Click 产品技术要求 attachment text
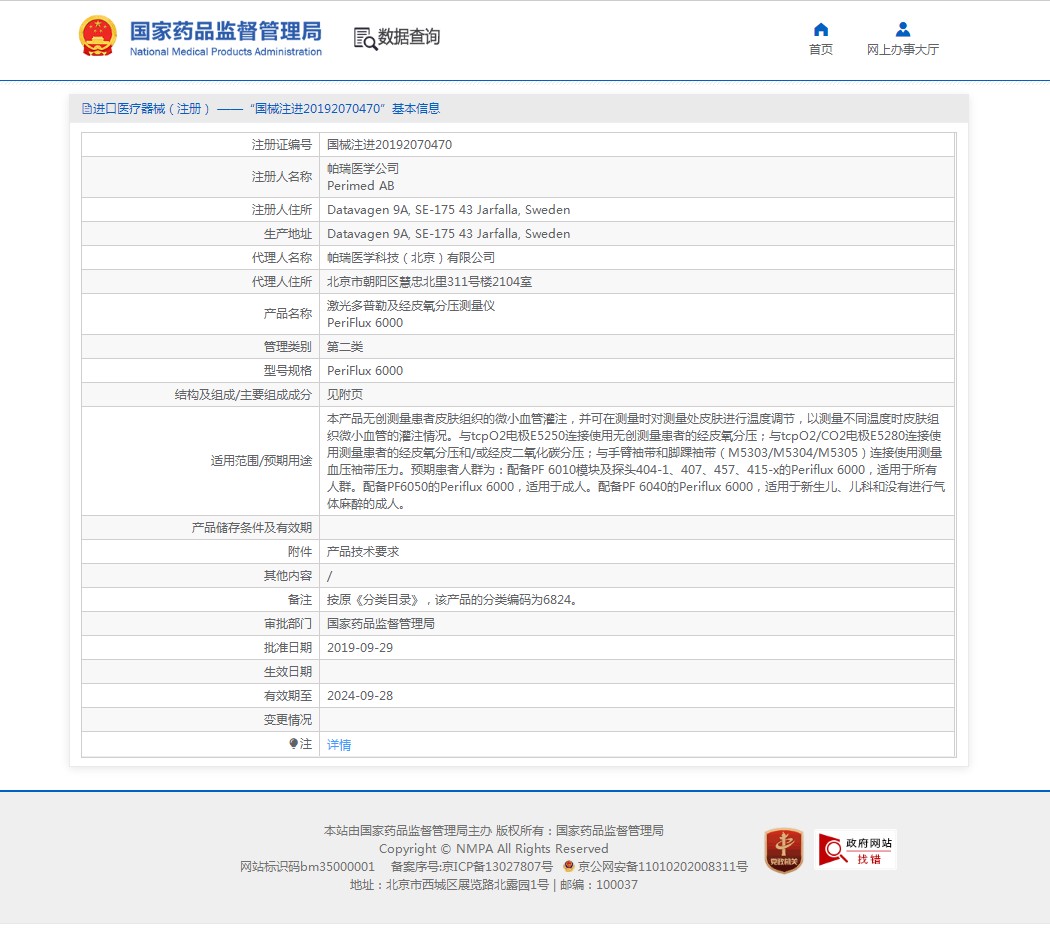This screenshot has height=930, width=1050. (x=363, y=552)
